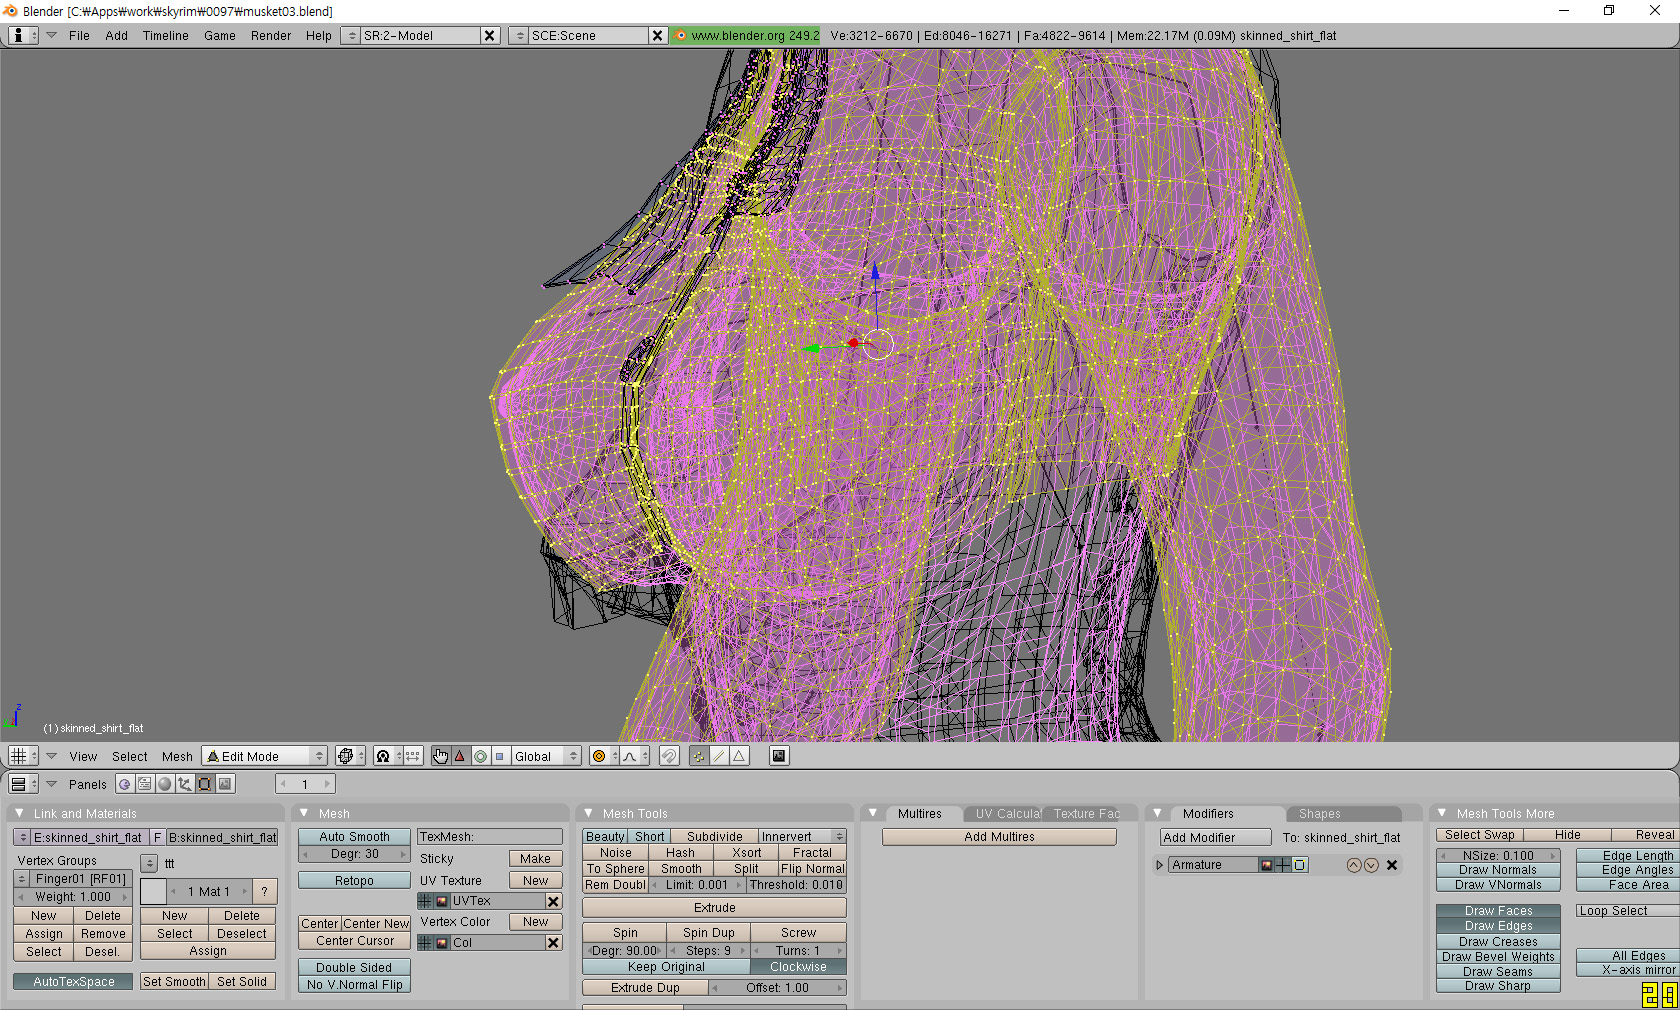
Task: Open the Shading context sphere icon
Action: [165, 784]
